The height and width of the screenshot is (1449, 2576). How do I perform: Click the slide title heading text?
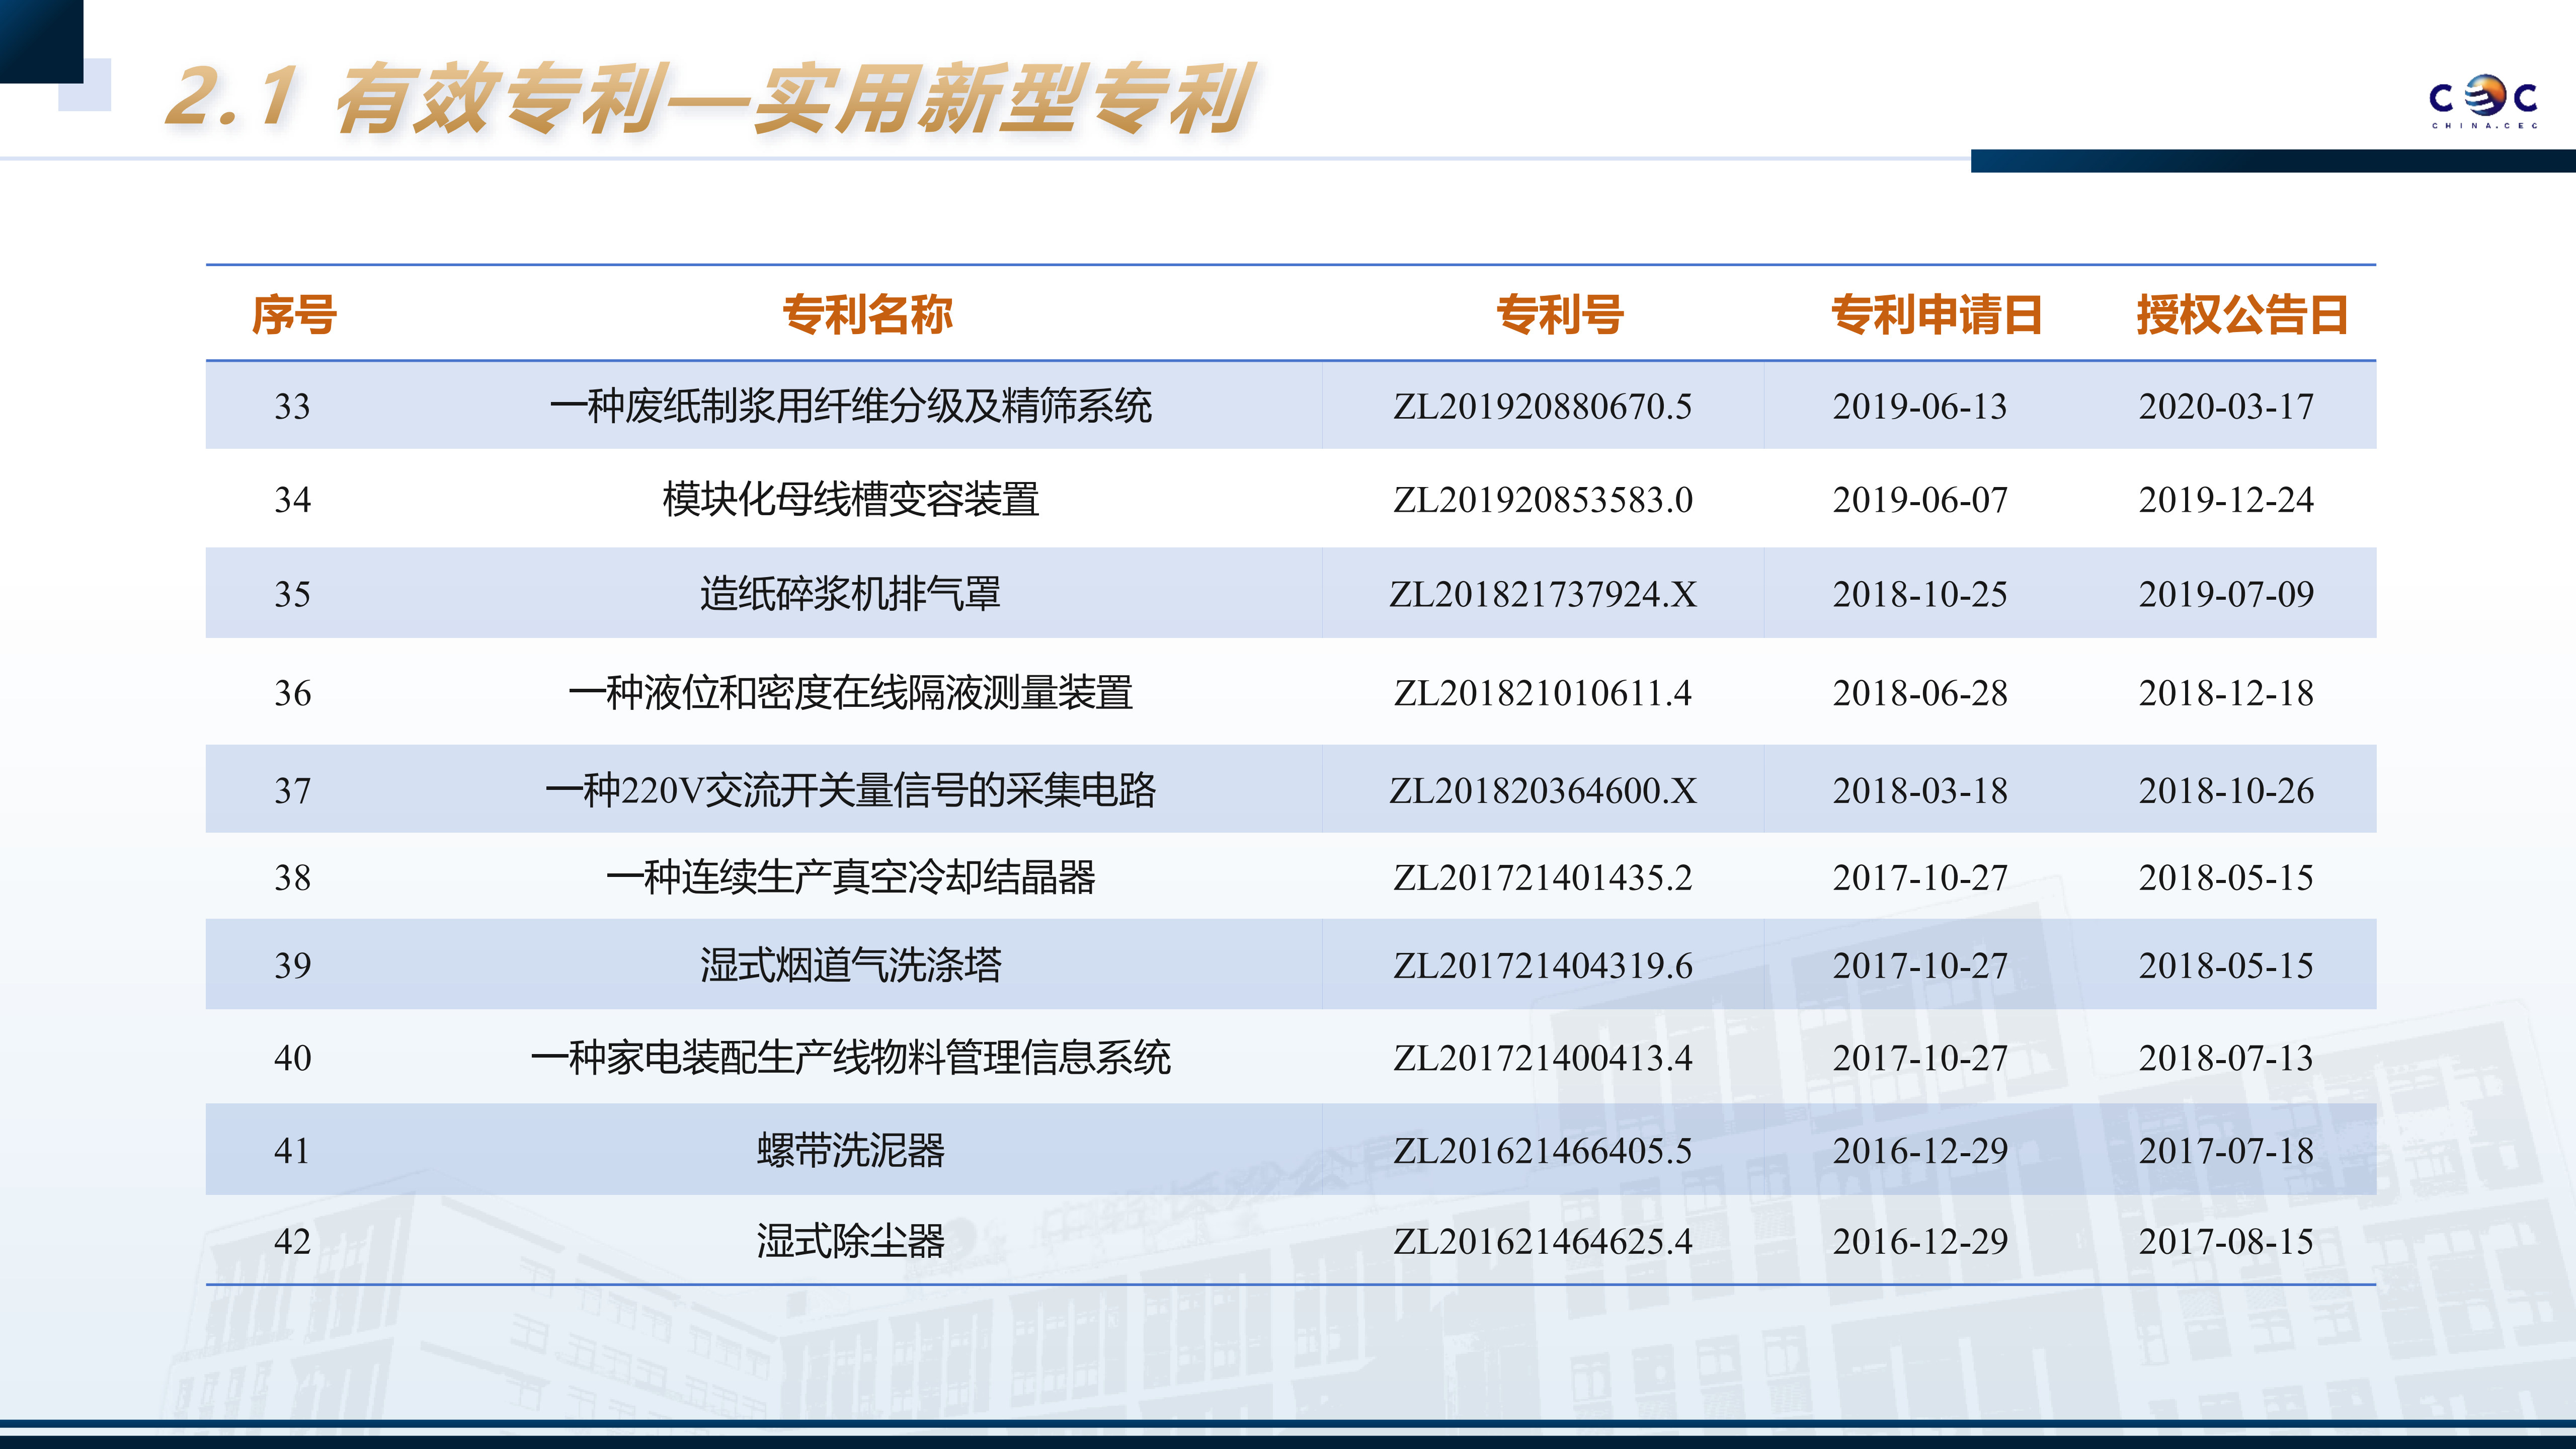pos(707,99)
